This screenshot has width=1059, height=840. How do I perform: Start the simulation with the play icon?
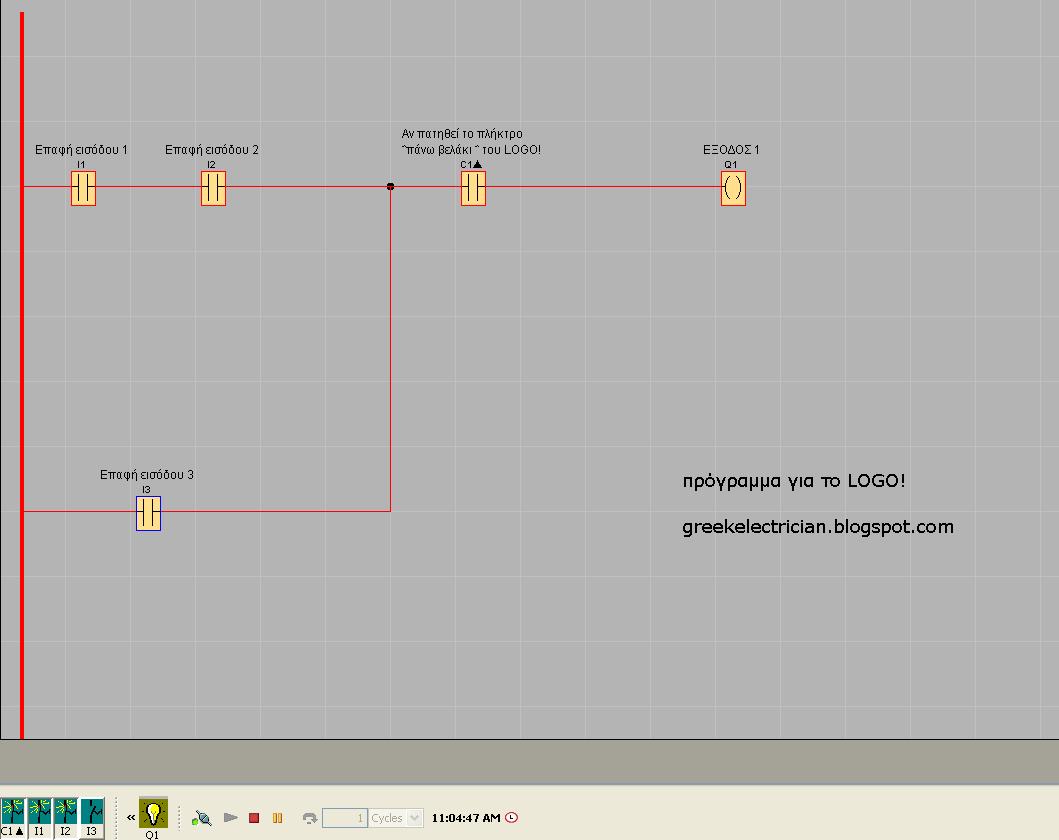(x=231, y=817)
